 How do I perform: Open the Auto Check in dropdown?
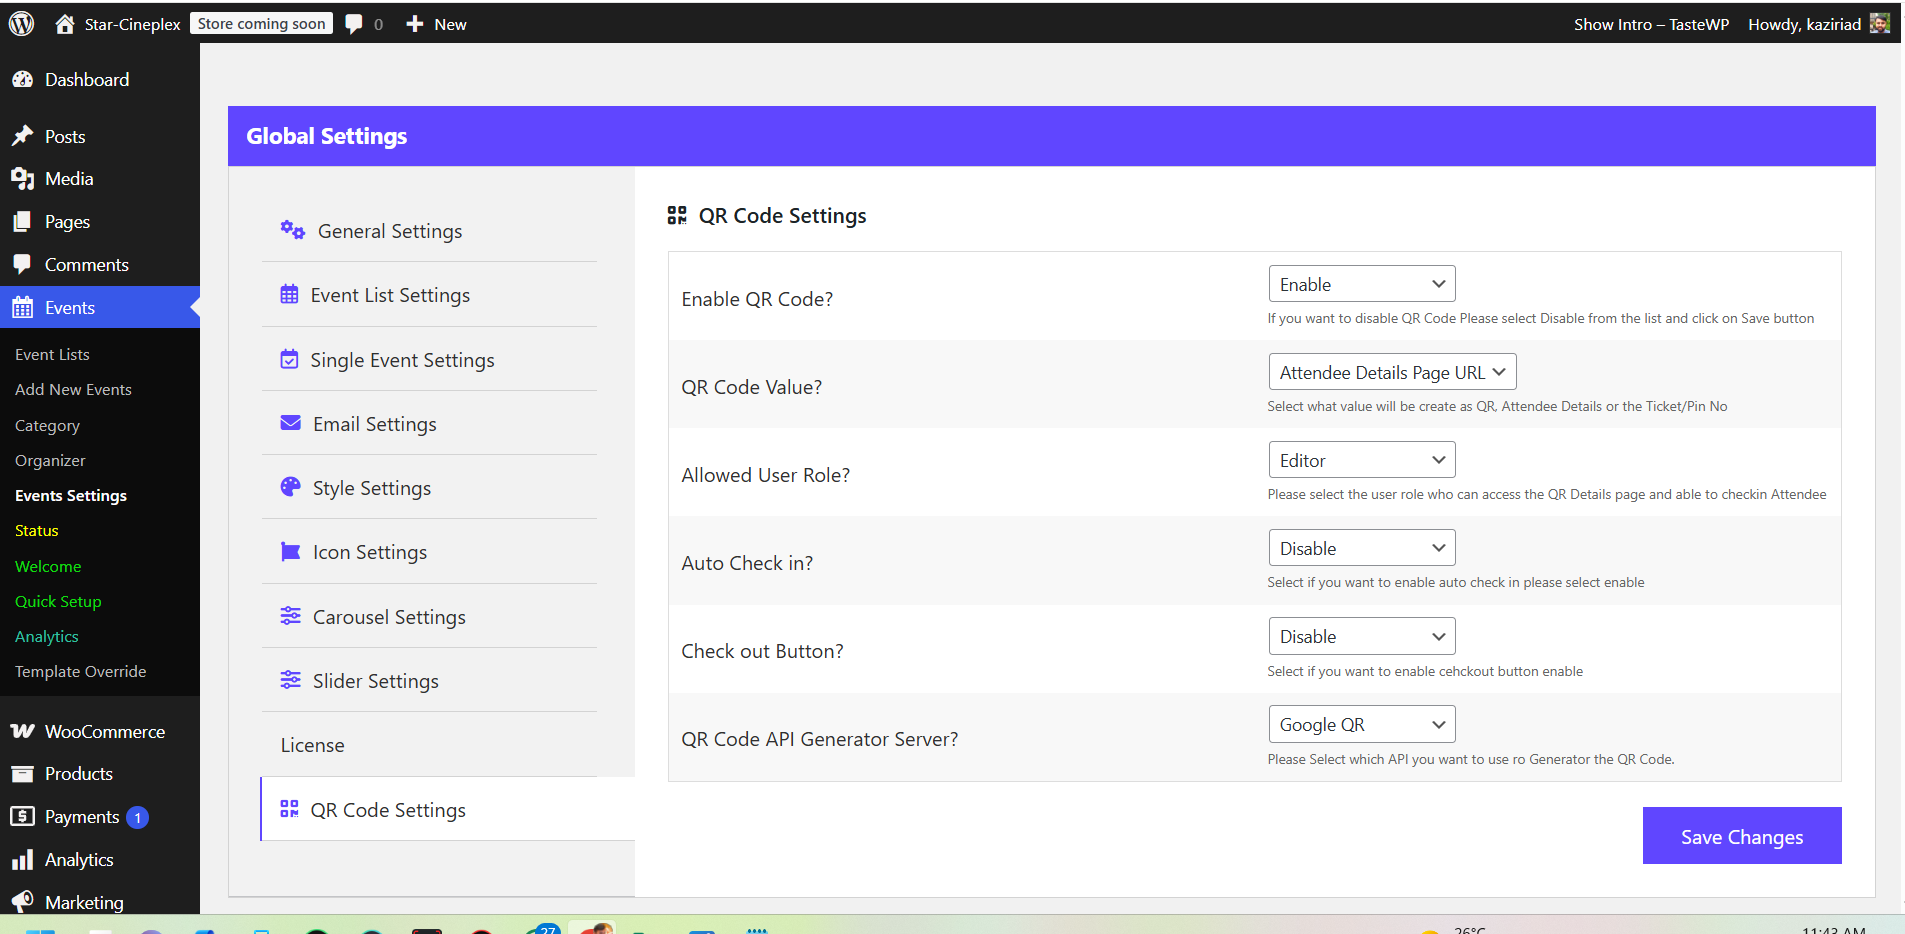coord(1361,548)
